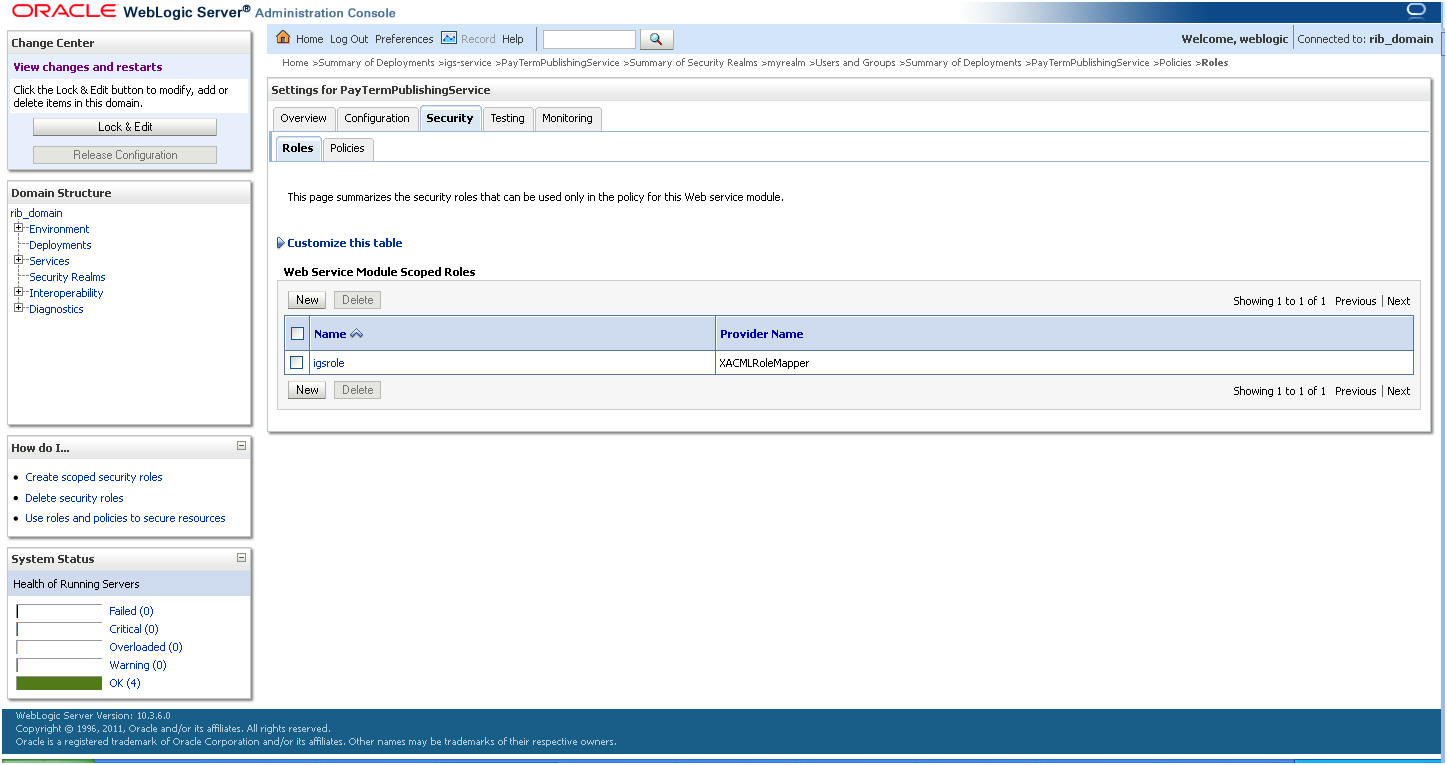The width and height of the screenshot is (1447, 765).
Task: Click the Delete button below the roles table
Action: [x=358, y=390]
